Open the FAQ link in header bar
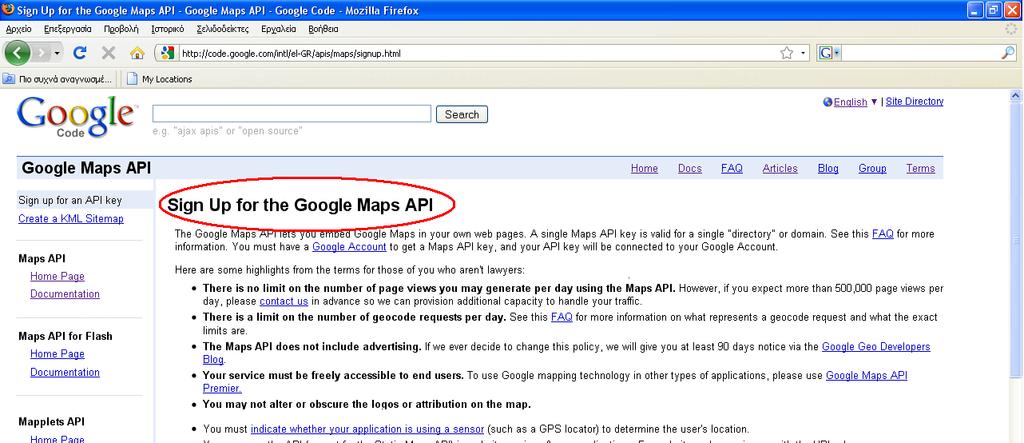This screenshot has width=1024, height=443. [732, 169]
